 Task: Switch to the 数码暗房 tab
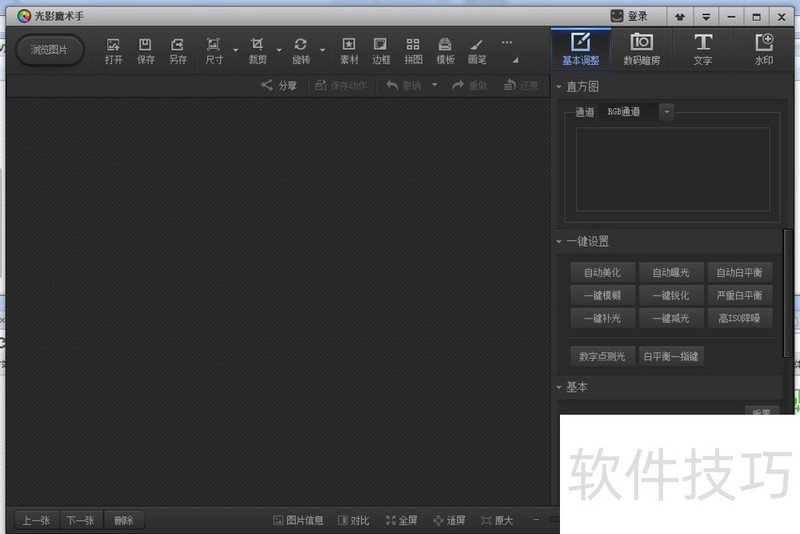[x=641, y=49]
